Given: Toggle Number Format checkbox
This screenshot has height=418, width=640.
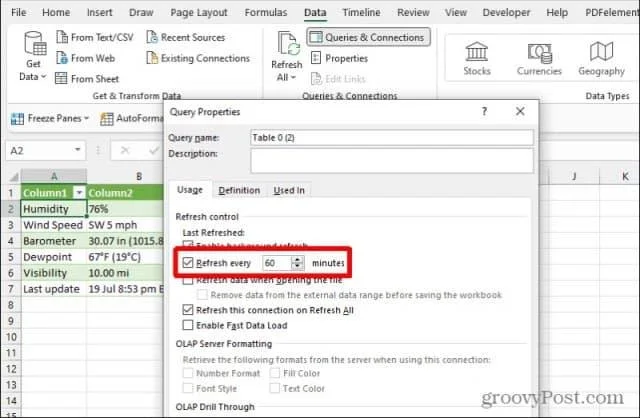Looking at the screenshot, I should (x=188, y=373).
